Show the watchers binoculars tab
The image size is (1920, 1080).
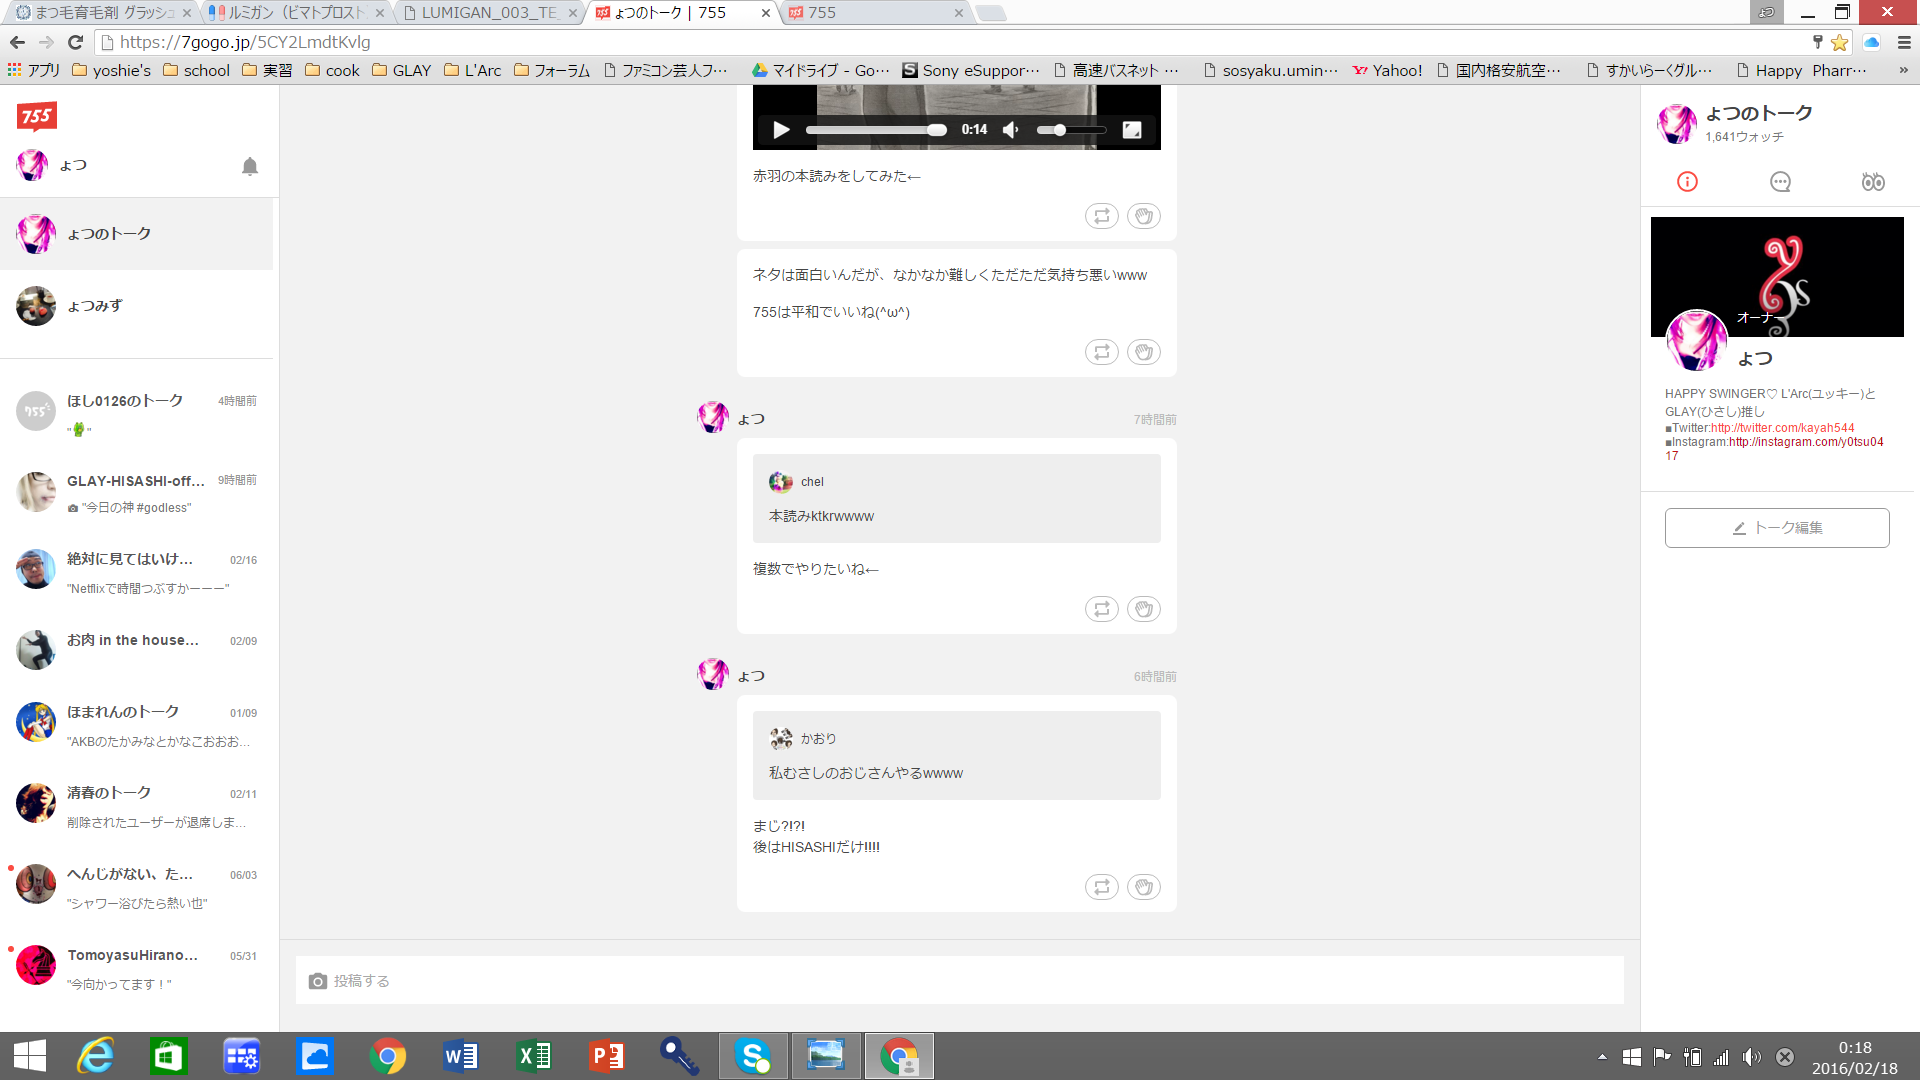pyautogui.click(x=1872, y=182)
